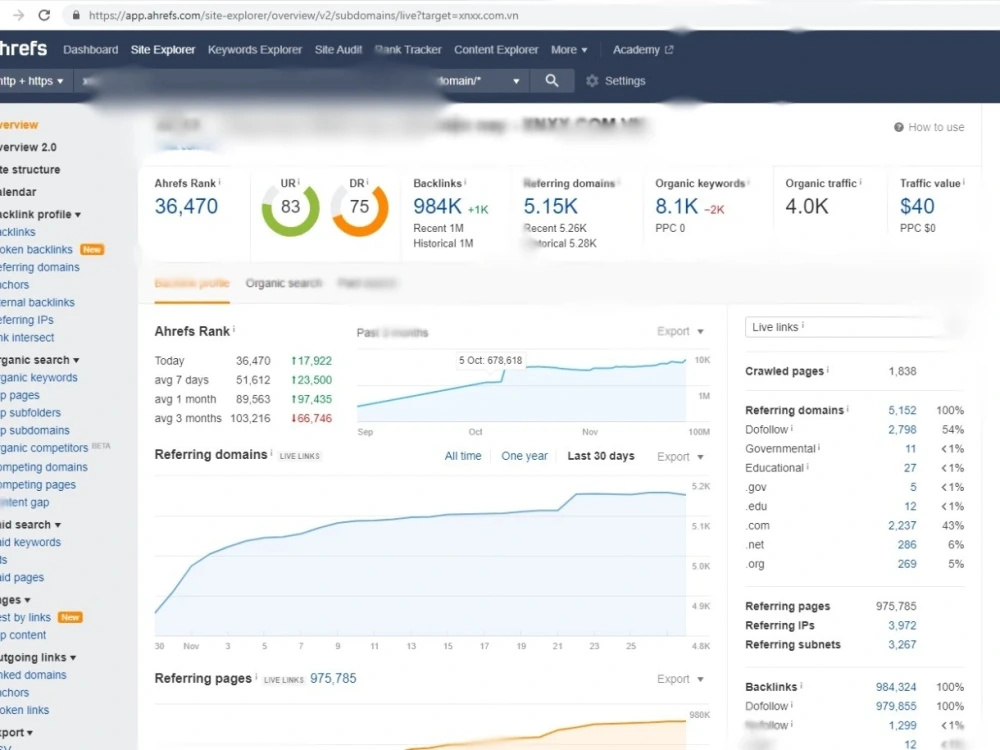This screenshot has height=750, width=1000.
Task: Open Keywords Explorer in top navigation
Action: (254, 50)
